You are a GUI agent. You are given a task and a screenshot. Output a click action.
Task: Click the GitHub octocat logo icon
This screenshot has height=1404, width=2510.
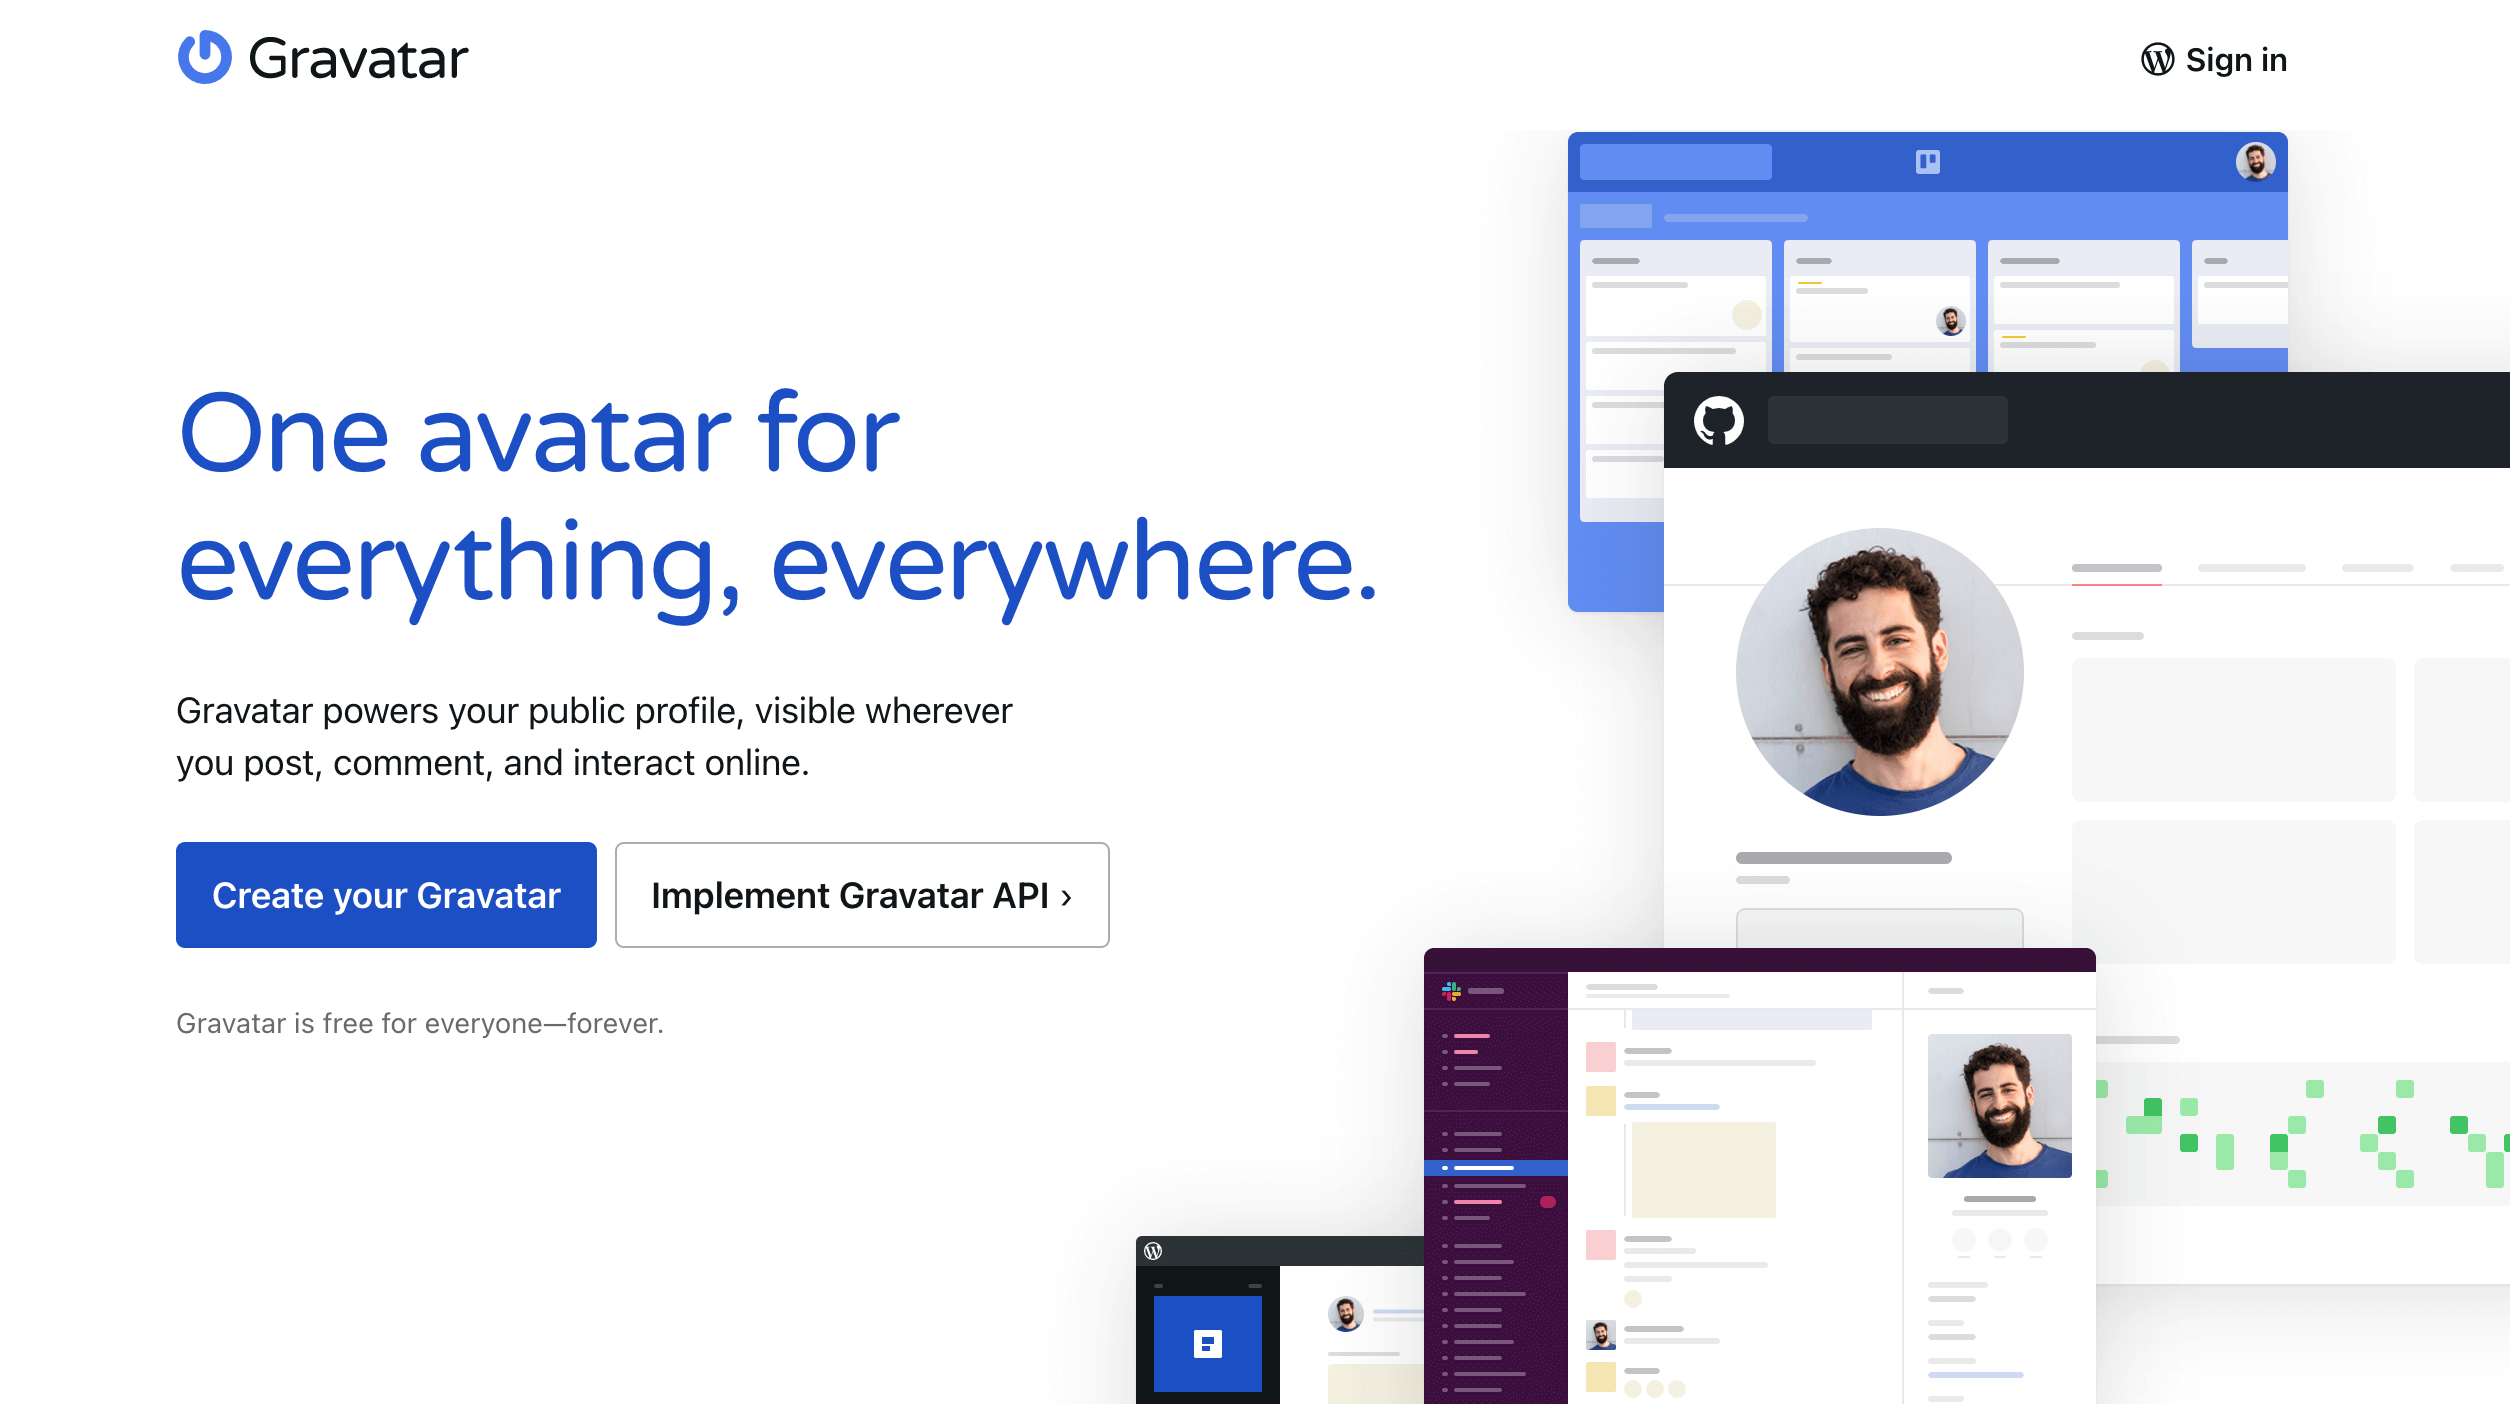click(x=1718, y=420)
